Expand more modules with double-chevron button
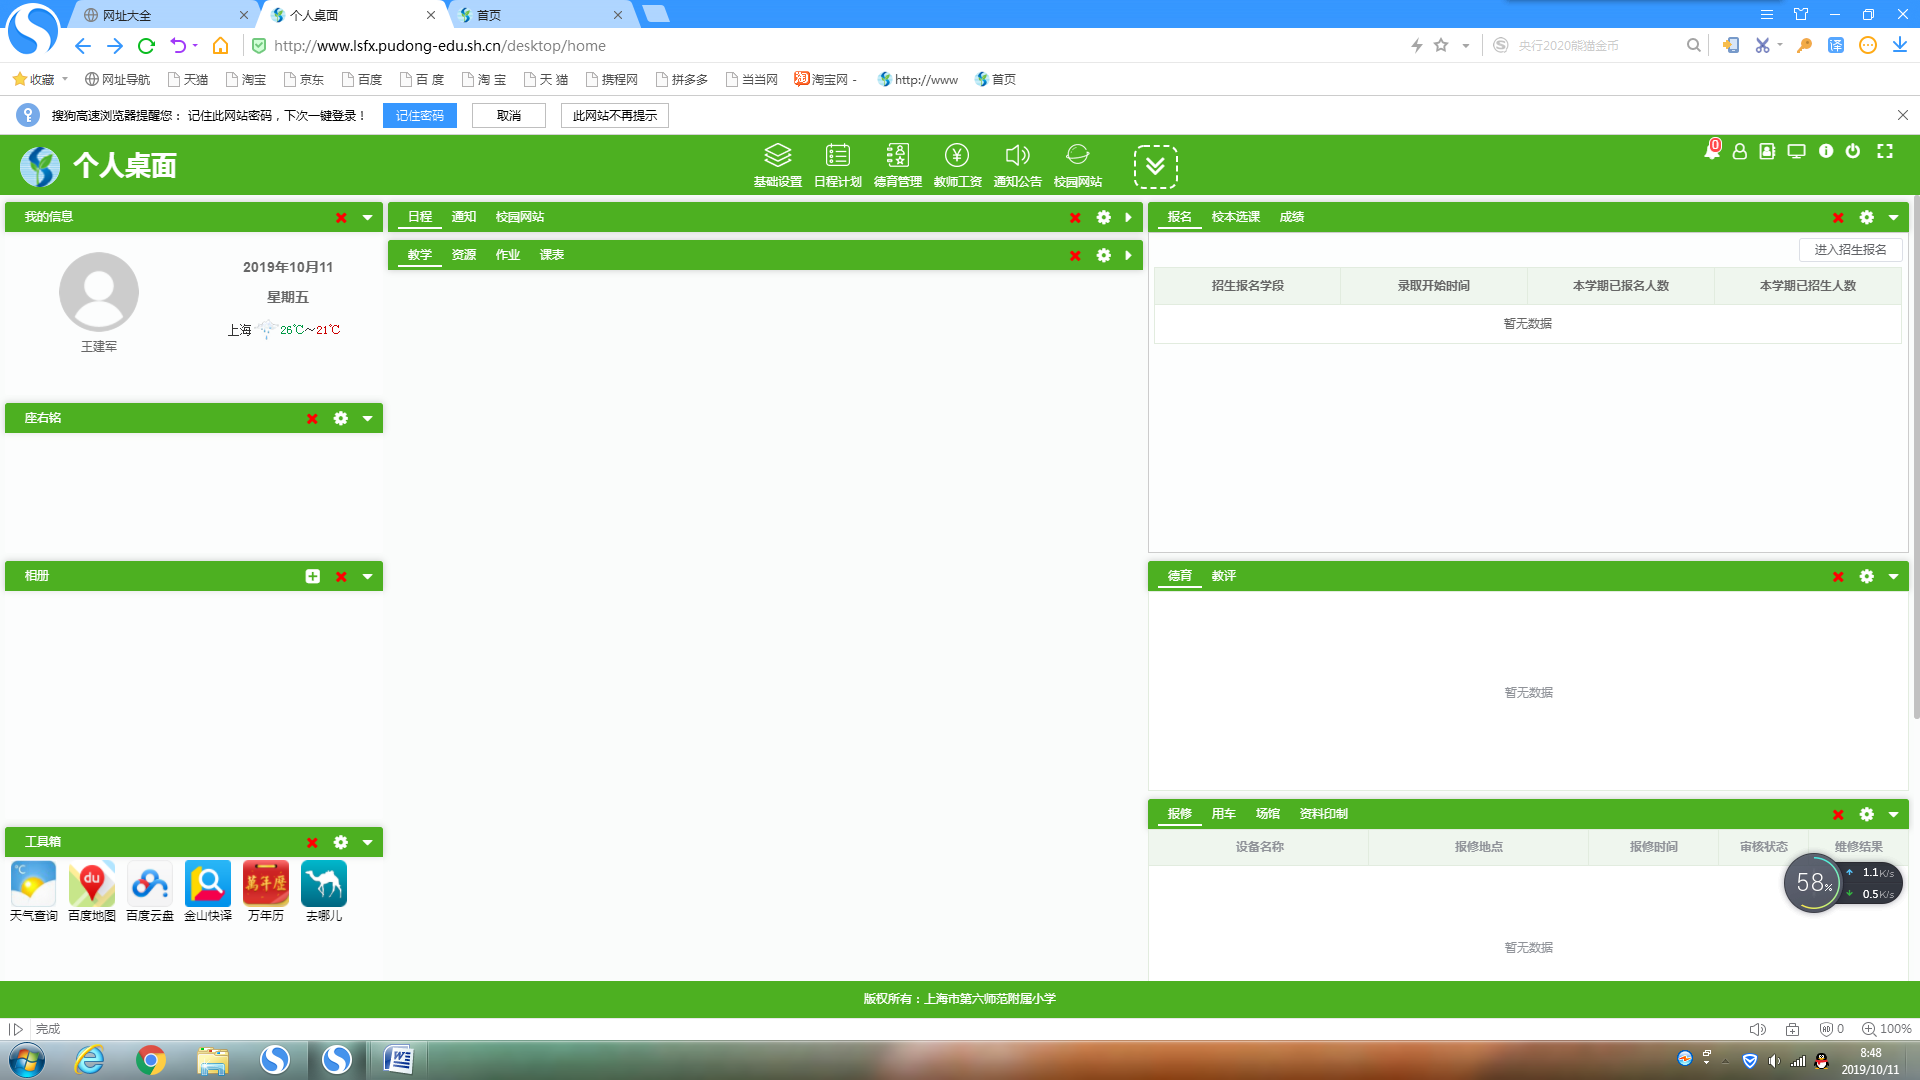1920x1080 pixels. [1155, 166]
